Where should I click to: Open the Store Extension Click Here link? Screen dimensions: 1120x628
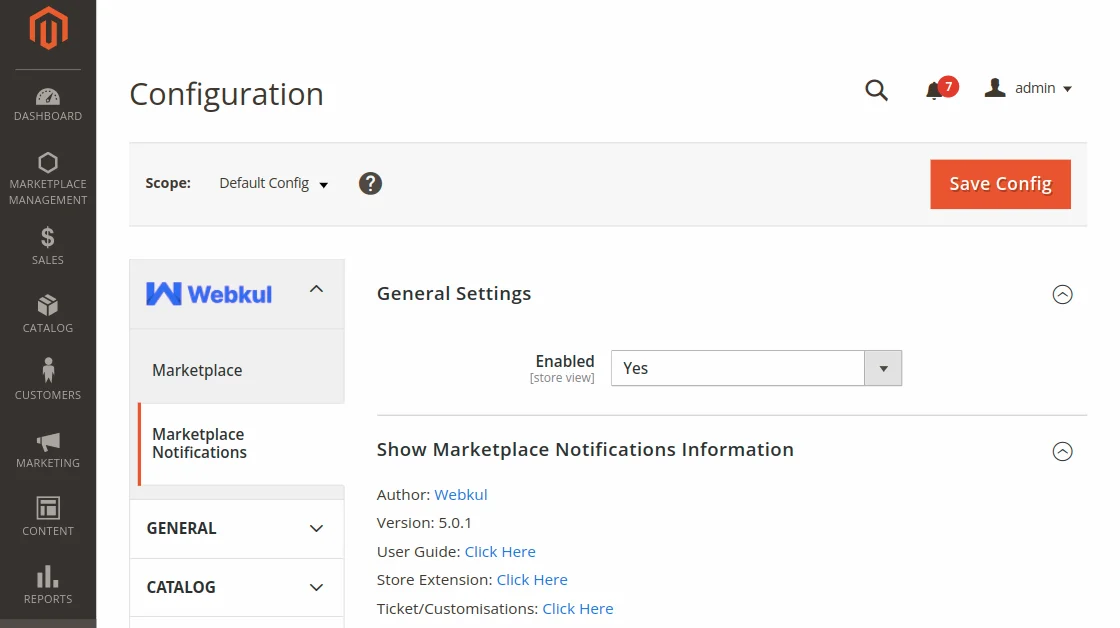[532, 579]
